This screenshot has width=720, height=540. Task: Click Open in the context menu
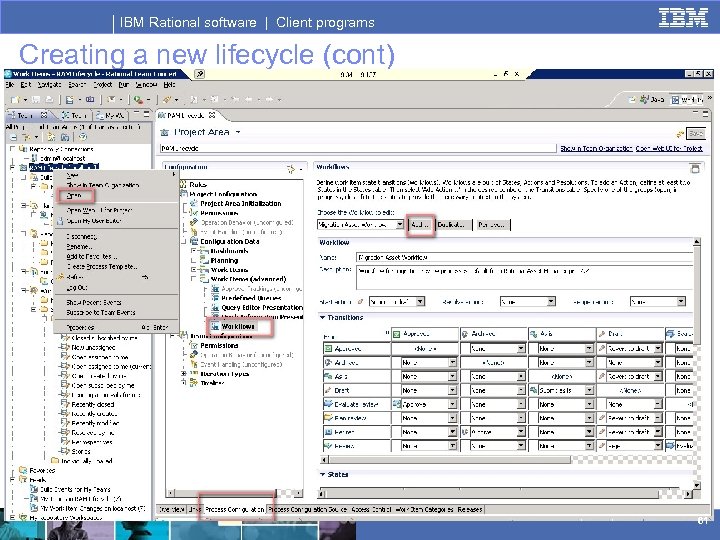click(74, 196)
